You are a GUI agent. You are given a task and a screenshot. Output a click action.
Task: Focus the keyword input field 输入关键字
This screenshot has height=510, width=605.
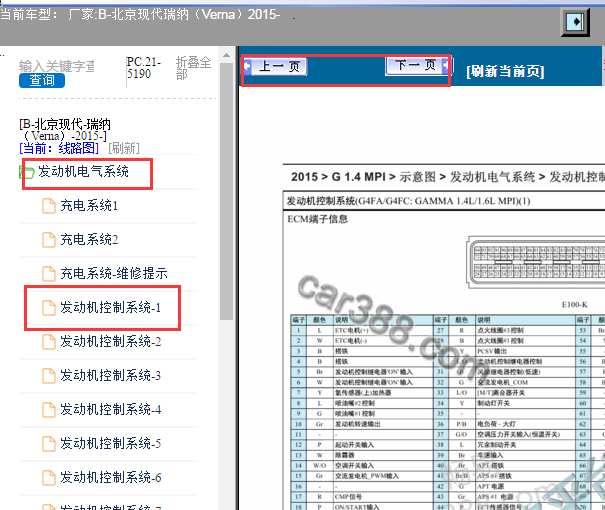pyautogui.click(x=57, y=66)
